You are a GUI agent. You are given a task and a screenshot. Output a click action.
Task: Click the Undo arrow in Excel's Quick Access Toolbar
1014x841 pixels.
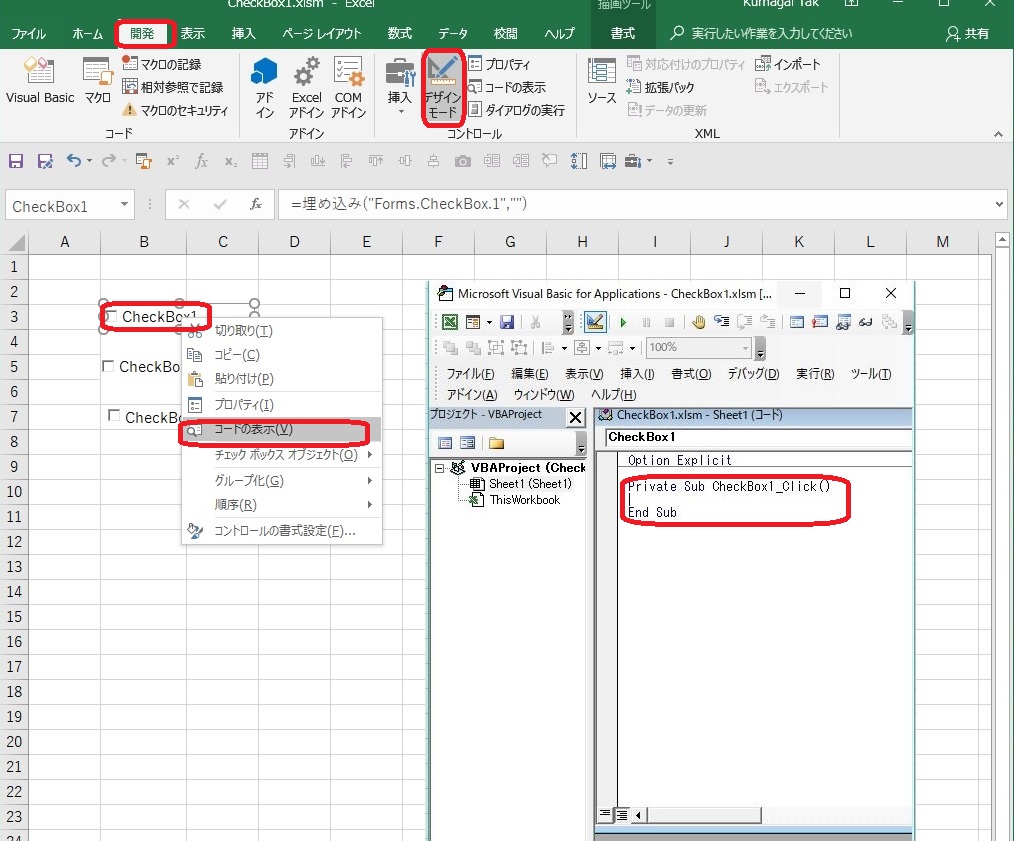tap(74, 160)
